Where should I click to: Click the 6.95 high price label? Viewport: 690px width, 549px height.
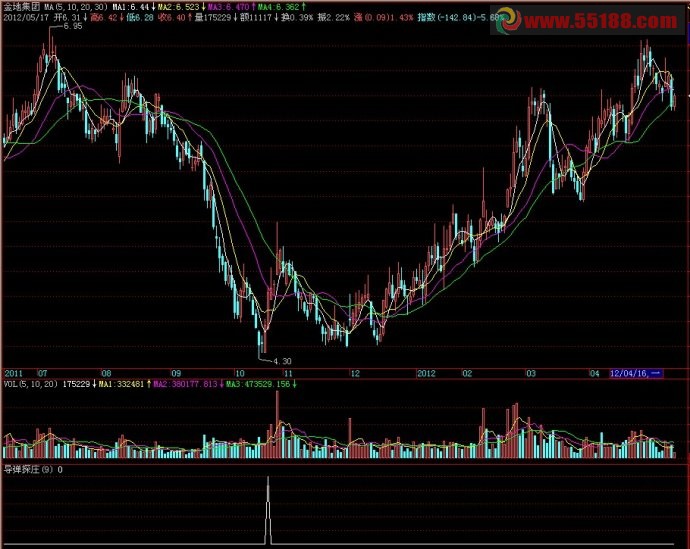click(x=73, y=26)
